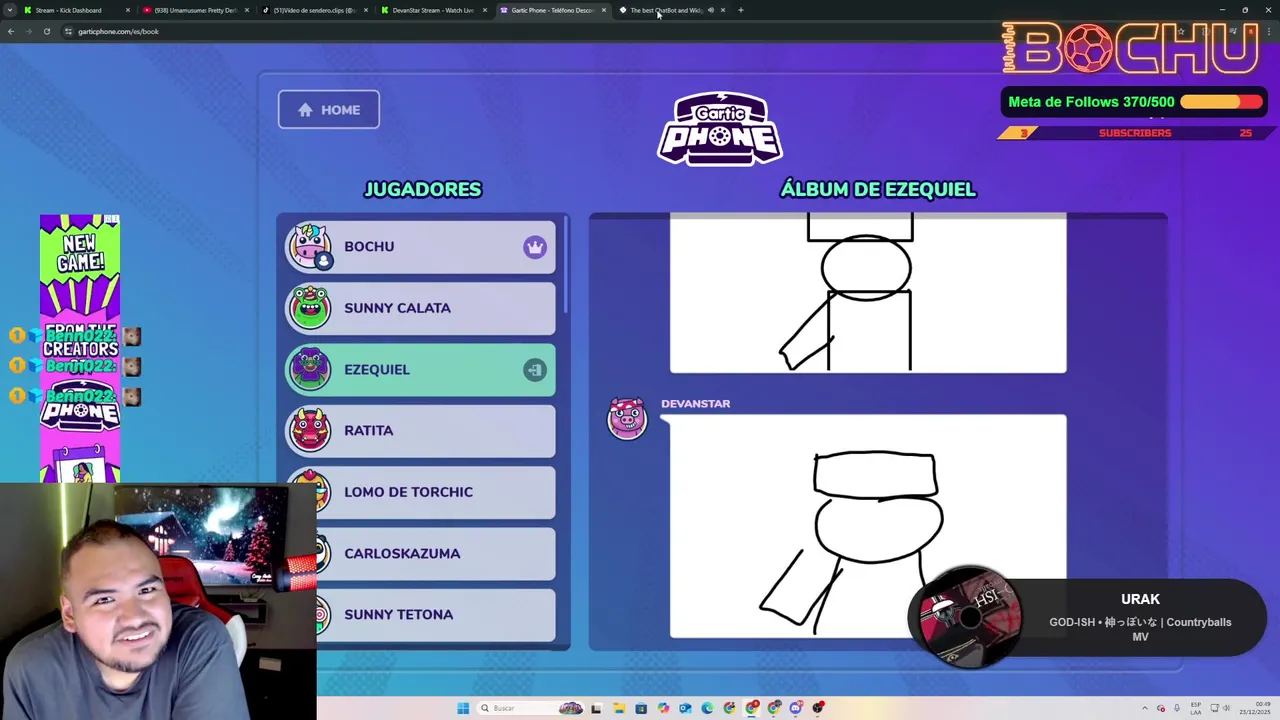Open Outlook from taskbar
Viewport: 1280px width, 720px height.
pos(685,708)
